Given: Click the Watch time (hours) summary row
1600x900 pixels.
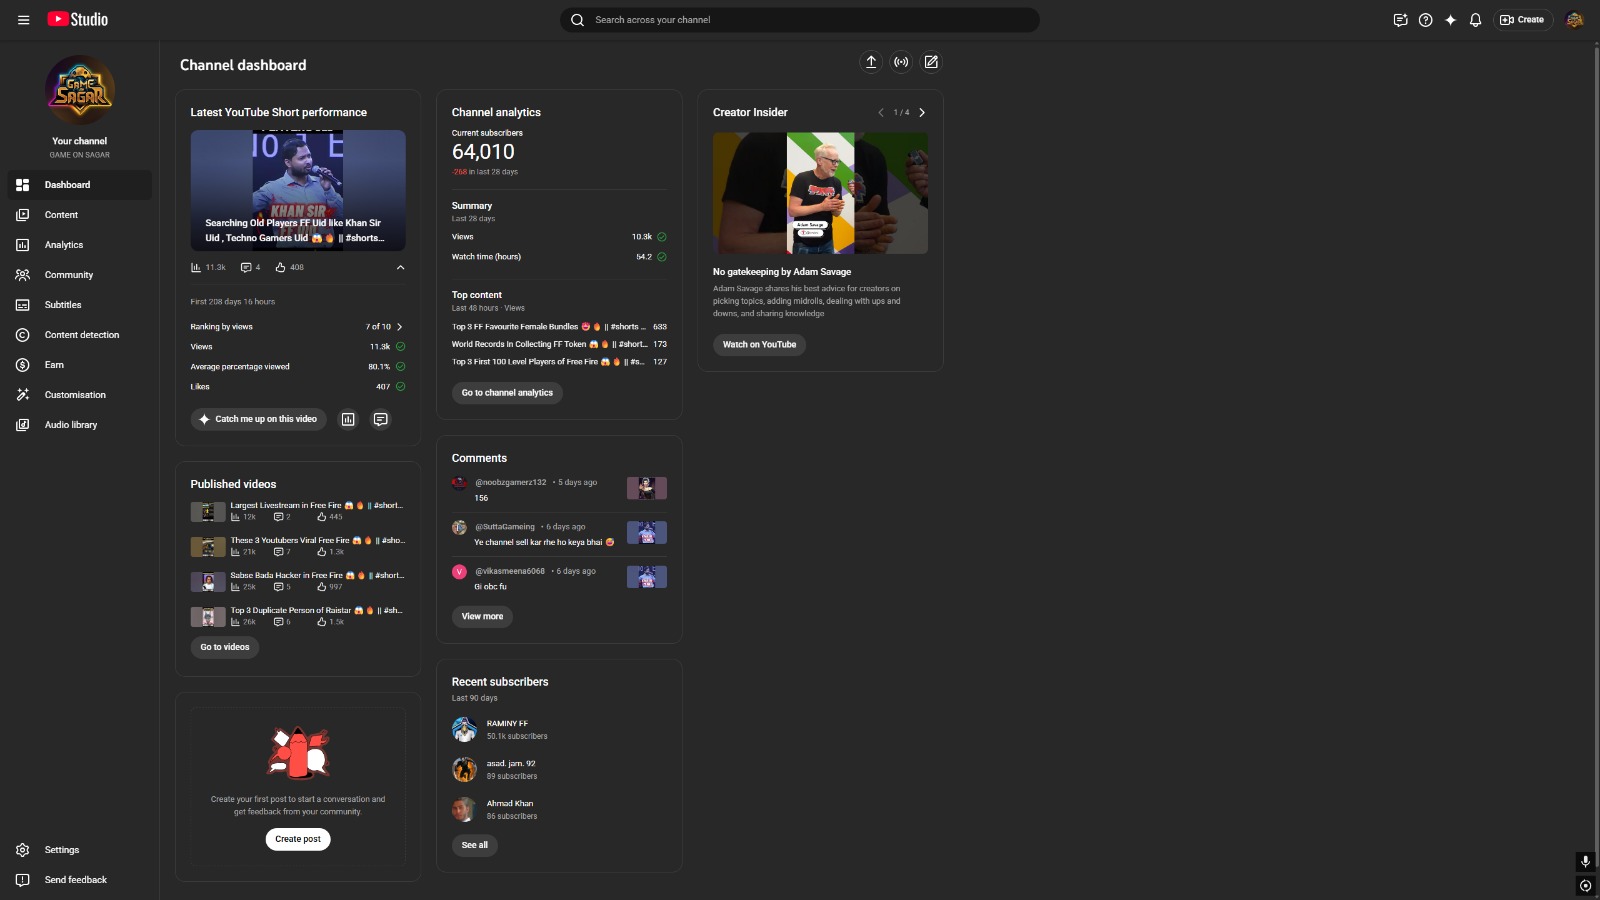Looking at the screenshot, I should coord(559,257).
